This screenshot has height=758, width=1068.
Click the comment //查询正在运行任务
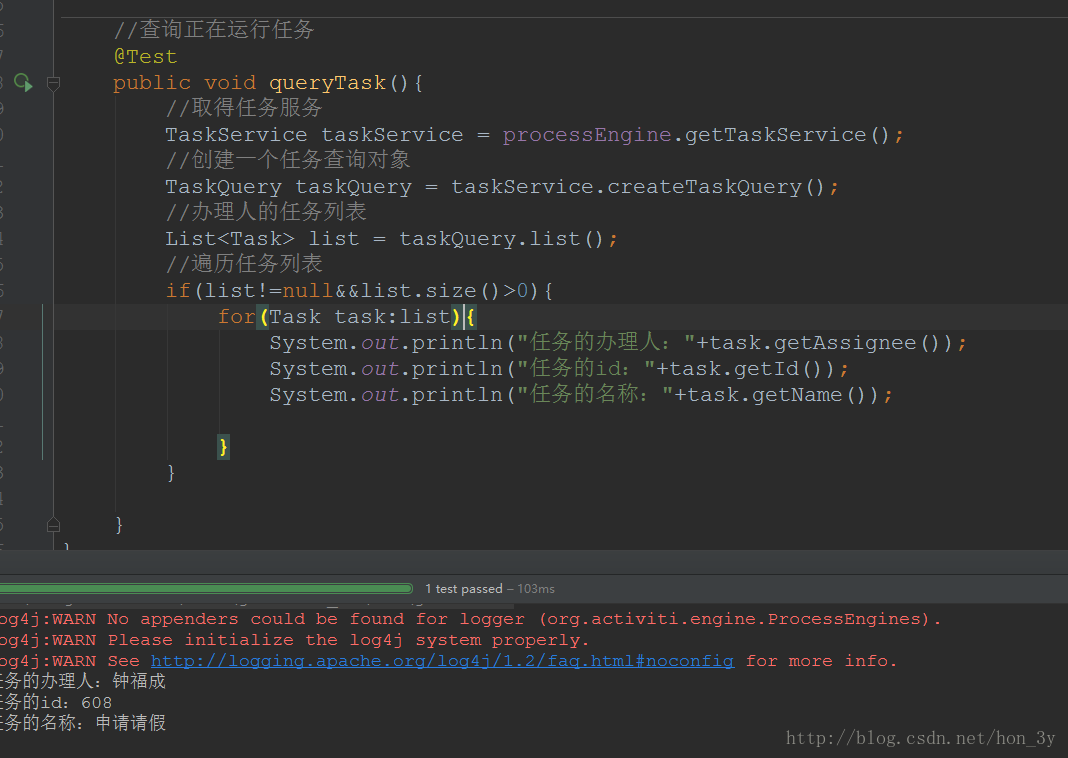214,30
